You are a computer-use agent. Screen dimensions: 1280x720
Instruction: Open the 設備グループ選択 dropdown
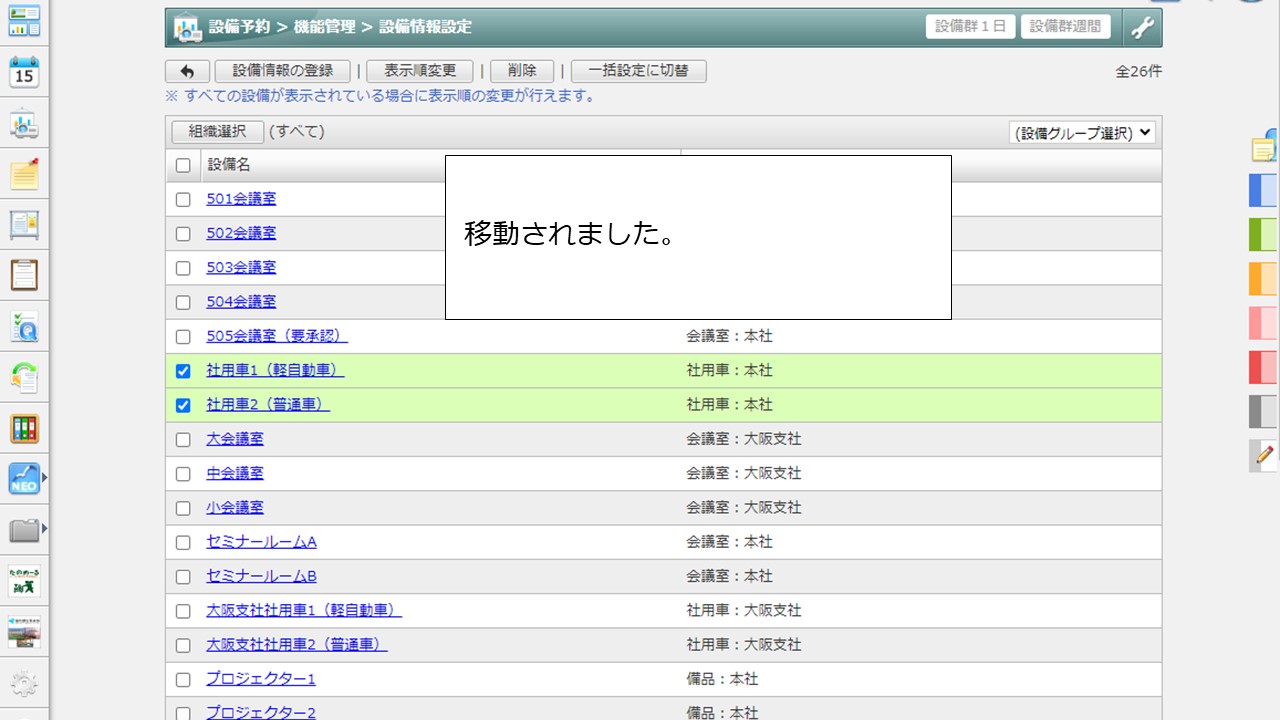(1082, 133)
